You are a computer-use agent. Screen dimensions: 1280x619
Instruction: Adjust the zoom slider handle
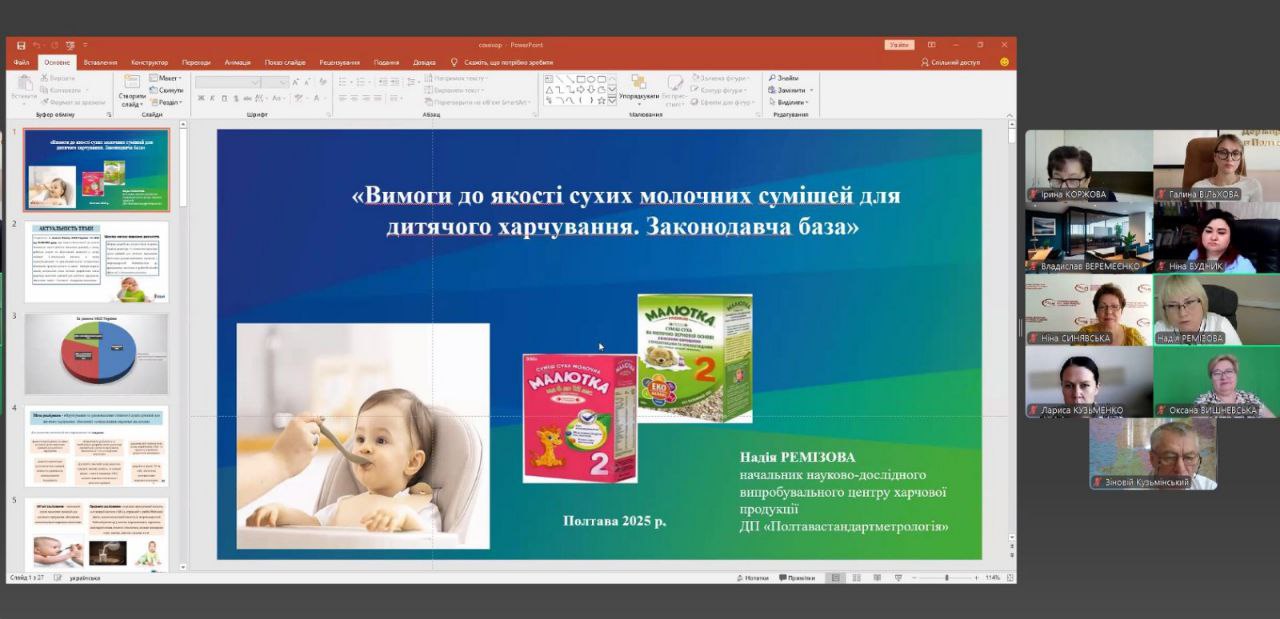pos(946,578)
